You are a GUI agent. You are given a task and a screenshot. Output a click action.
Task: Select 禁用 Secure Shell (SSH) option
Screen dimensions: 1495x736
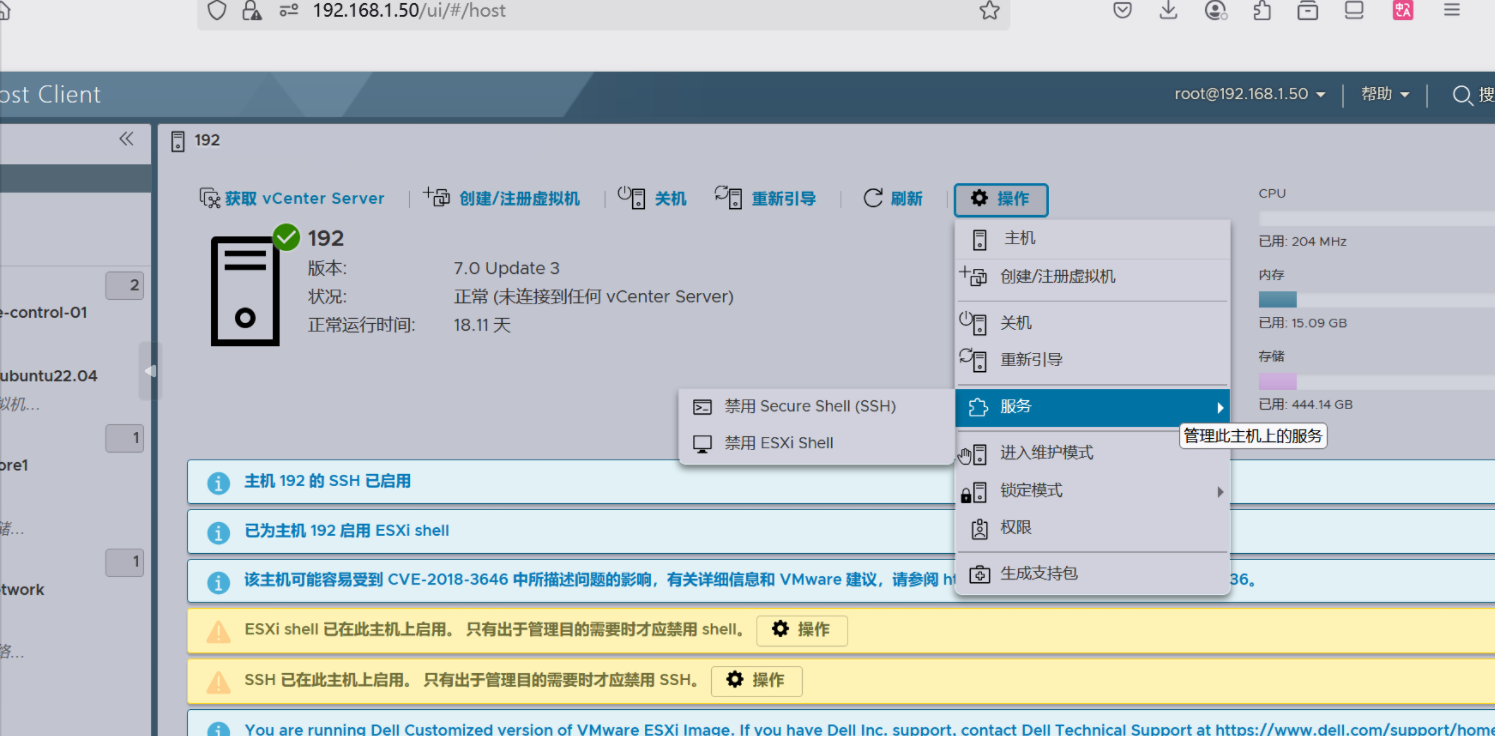click(x=810, y=406)
